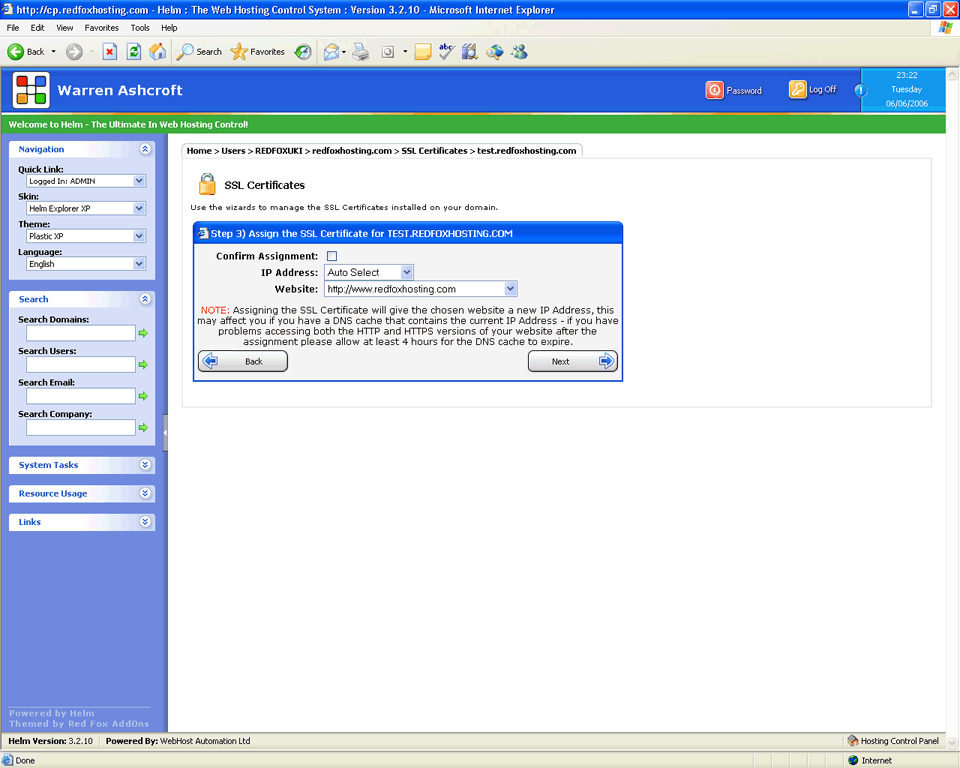Viewport: 960px width, 768px height.
Task: Open the Skin dropdown
Action: point(86,209)
